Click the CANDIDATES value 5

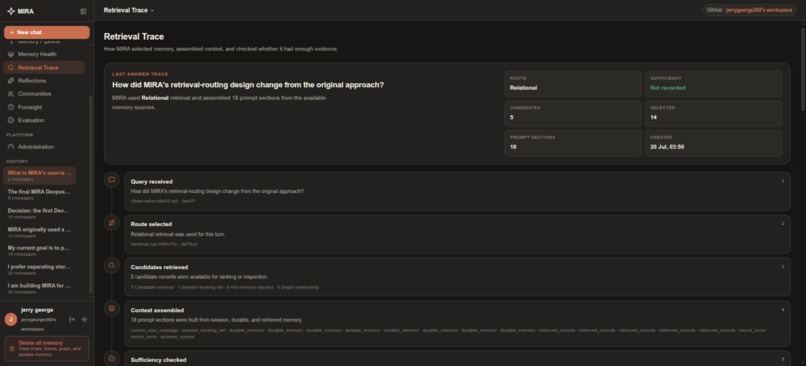[x=511, y=117]
